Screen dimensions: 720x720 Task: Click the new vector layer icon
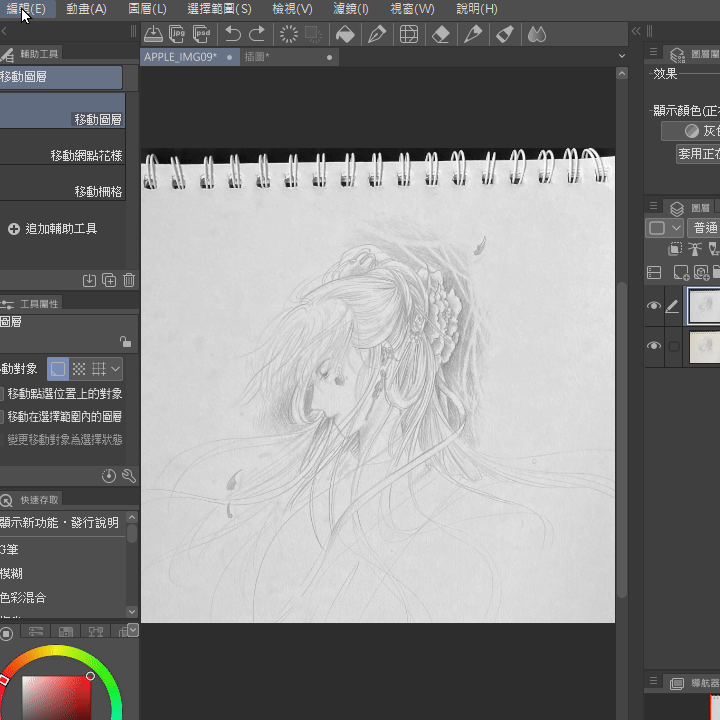pyautogui.click(x=701, y=272)
